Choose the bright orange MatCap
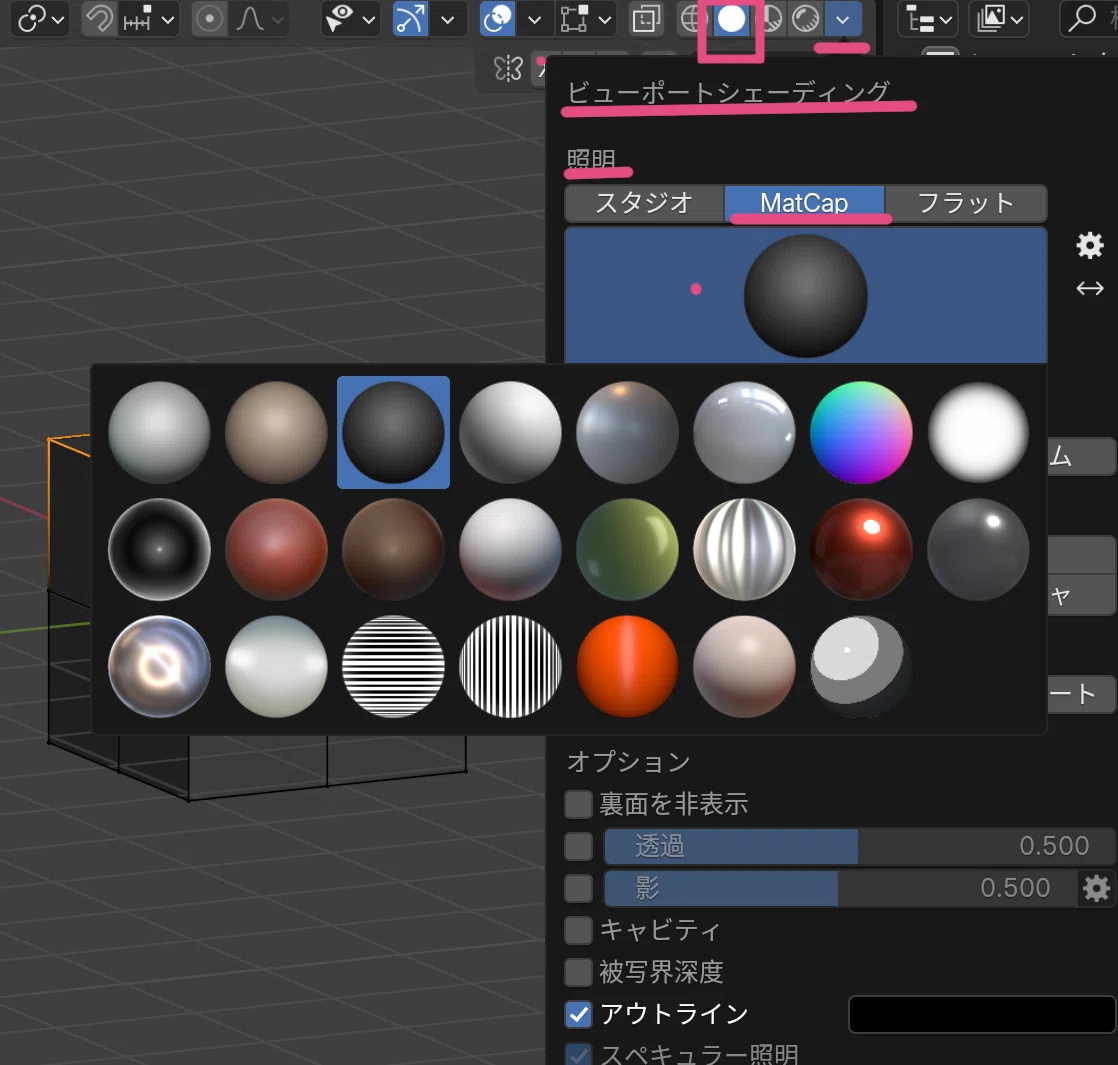 [627, 666]
